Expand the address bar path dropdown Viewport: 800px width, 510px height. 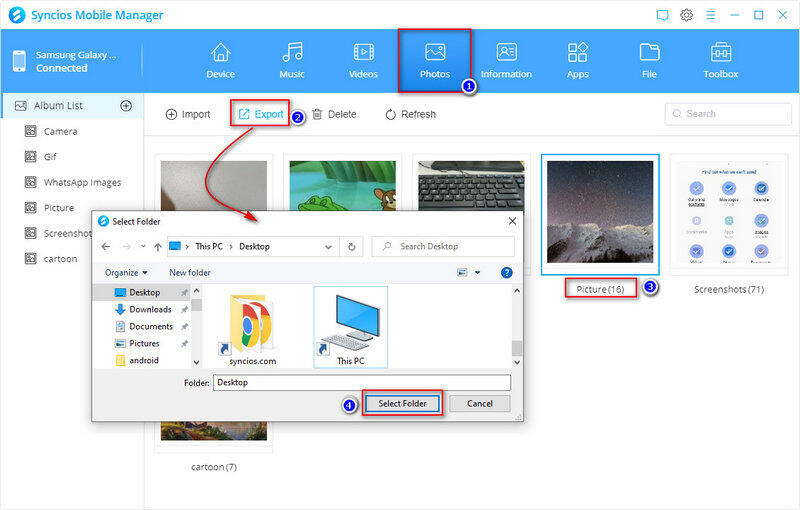click(x=330, y=246)
